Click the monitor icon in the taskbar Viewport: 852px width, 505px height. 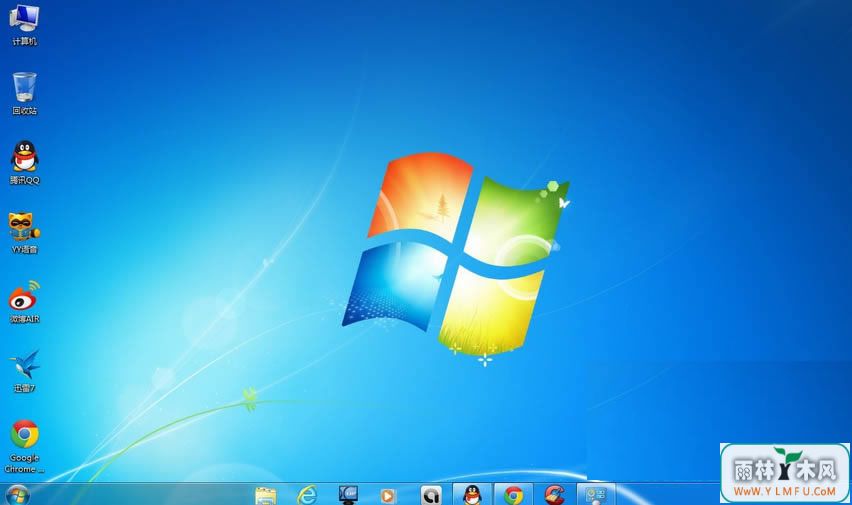pos(348,495)
